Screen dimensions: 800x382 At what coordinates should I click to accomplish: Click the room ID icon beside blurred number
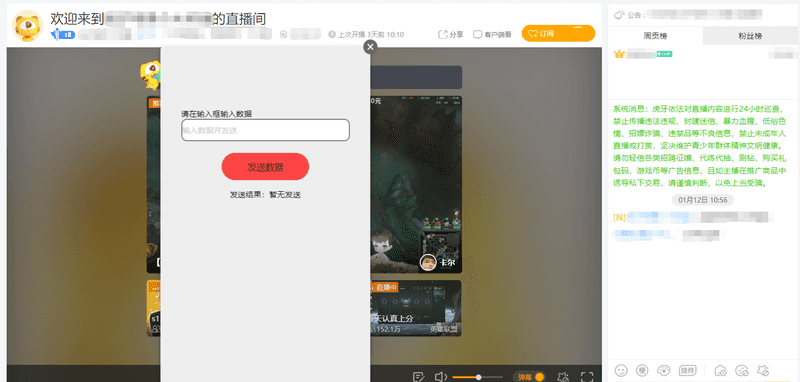pos(284,34)
